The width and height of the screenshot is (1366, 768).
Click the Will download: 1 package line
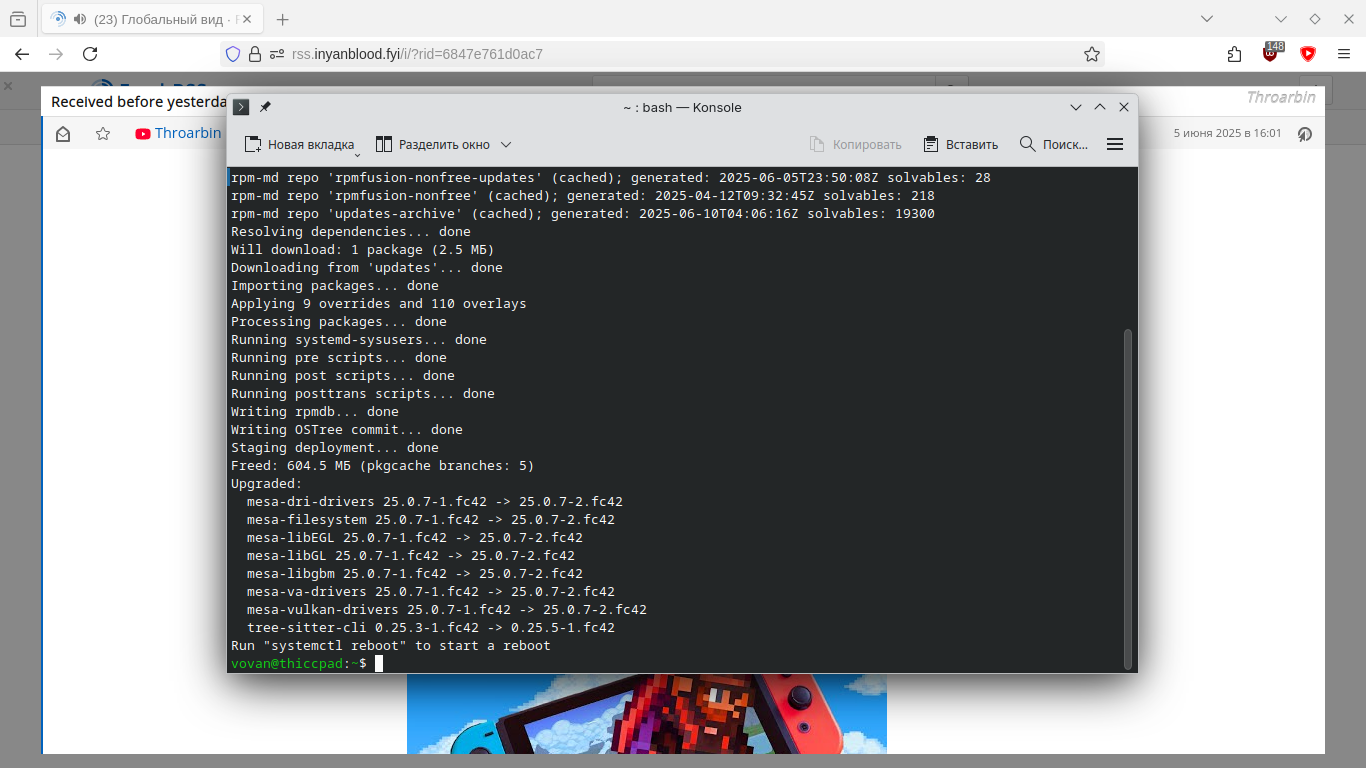coord(363,250)
